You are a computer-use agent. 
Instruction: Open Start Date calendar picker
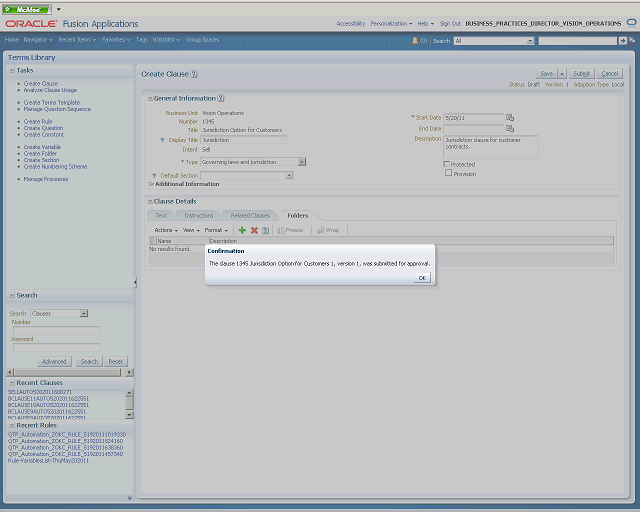[510, 118]
